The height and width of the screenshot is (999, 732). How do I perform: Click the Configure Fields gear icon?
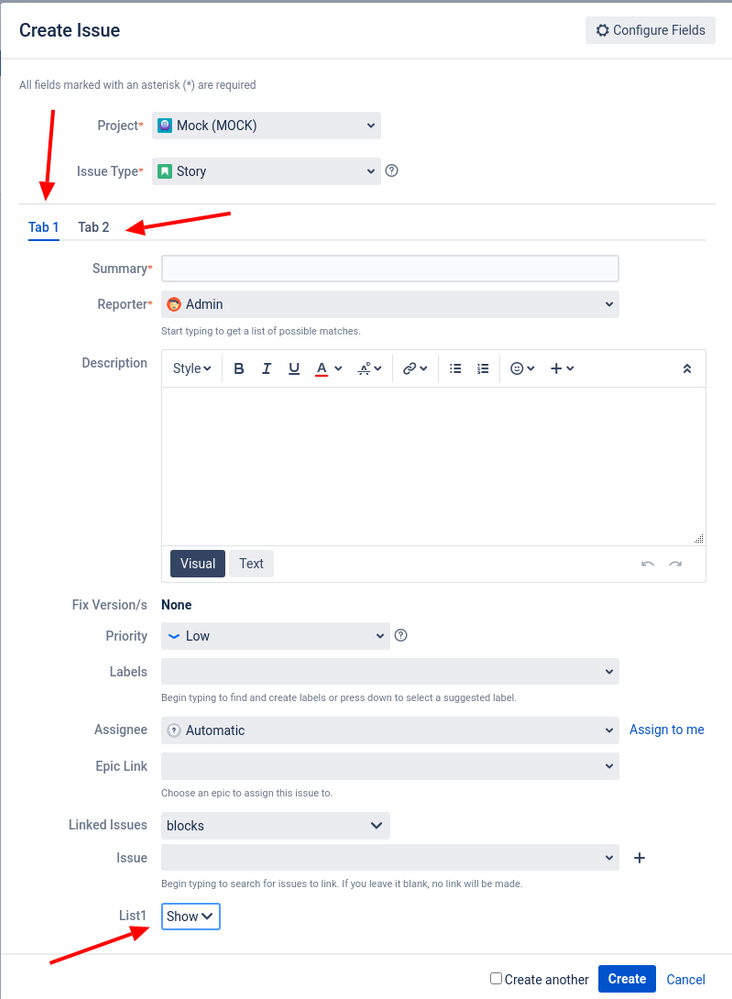pyautogui.click(x=602, y=31)
